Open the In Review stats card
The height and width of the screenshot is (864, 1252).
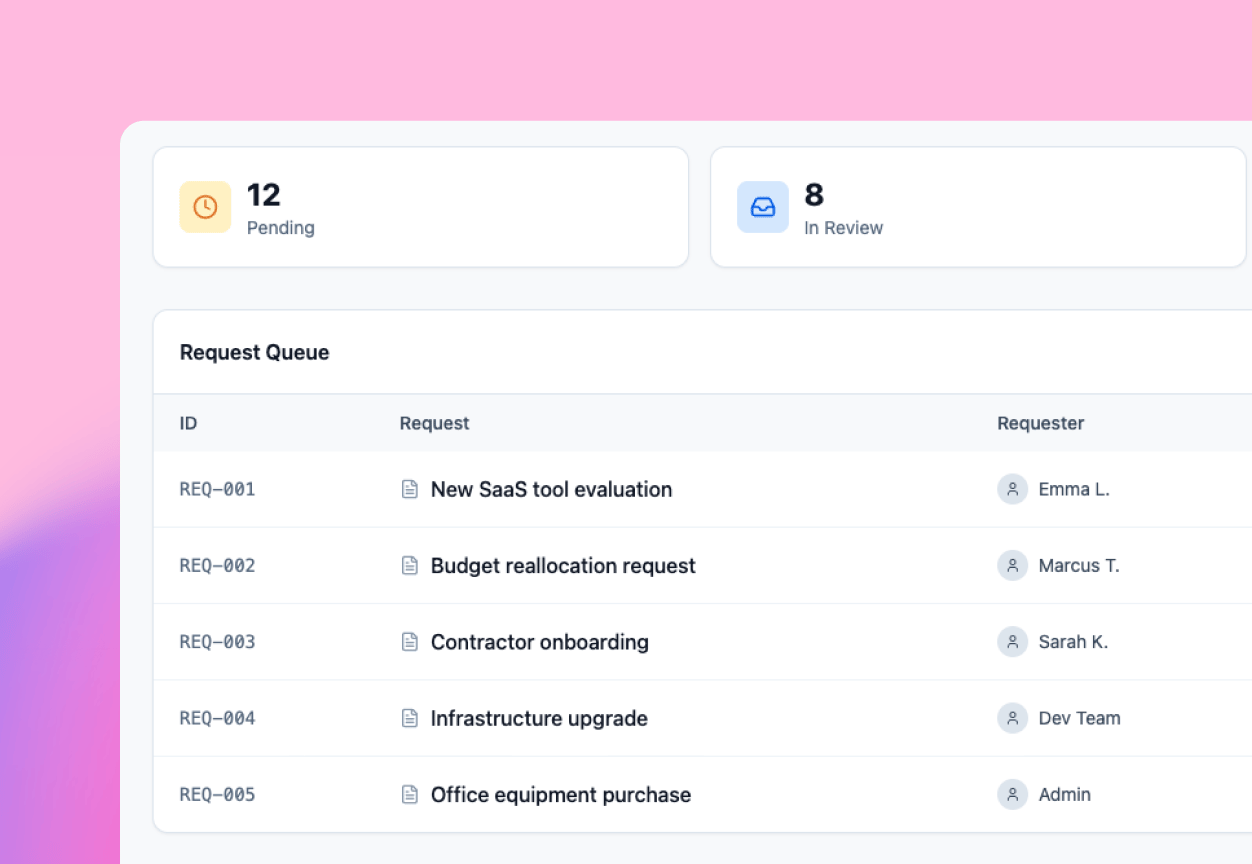pos(978,207)
